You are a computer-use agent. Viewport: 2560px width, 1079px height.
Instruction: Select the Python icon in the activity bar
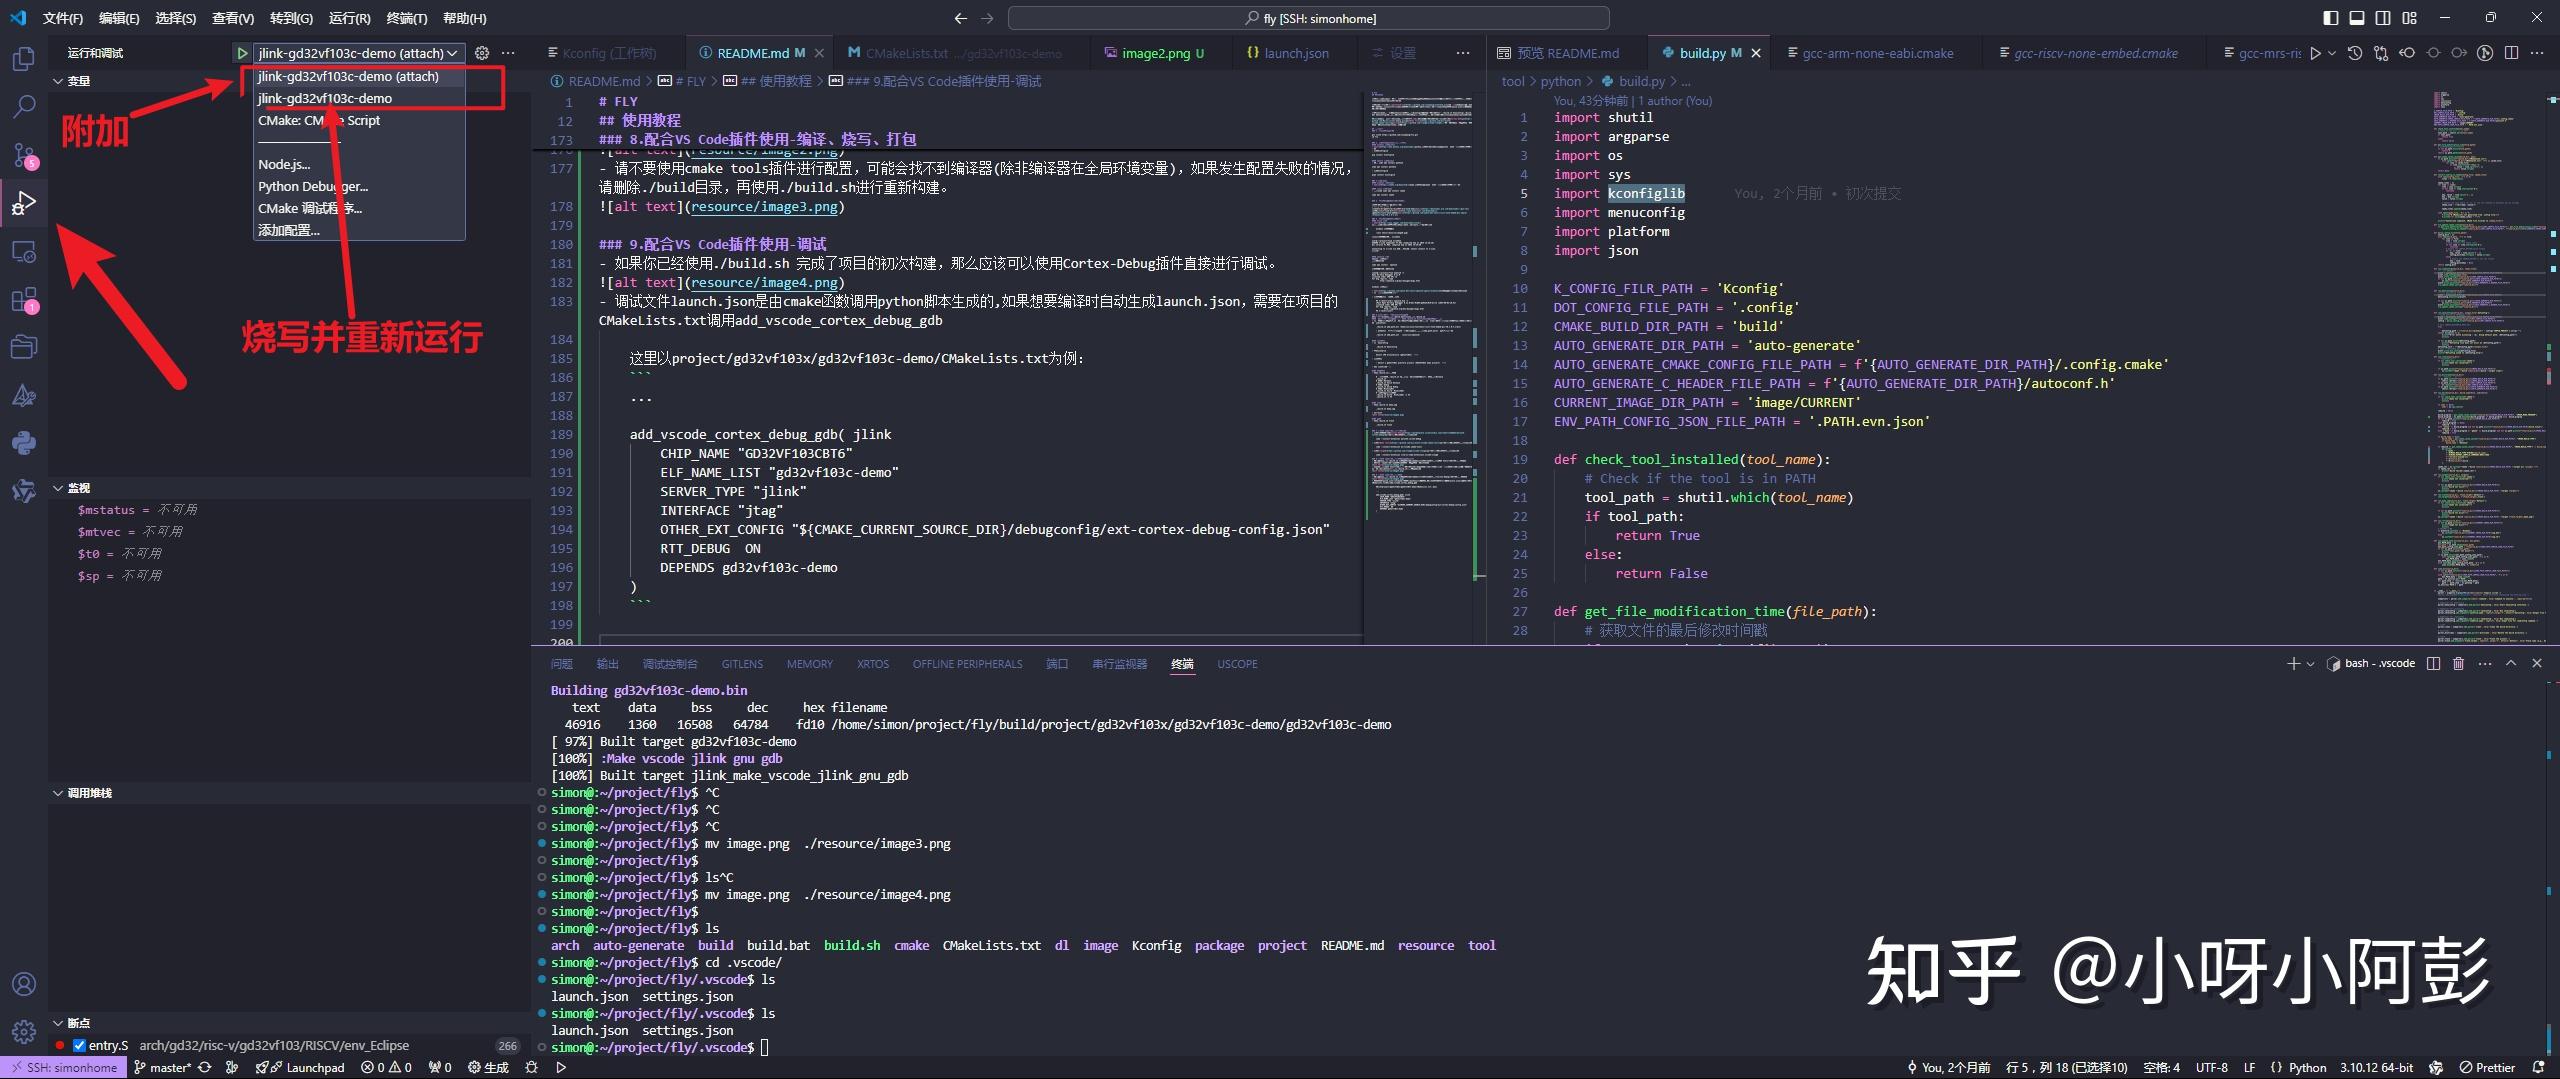22,443
